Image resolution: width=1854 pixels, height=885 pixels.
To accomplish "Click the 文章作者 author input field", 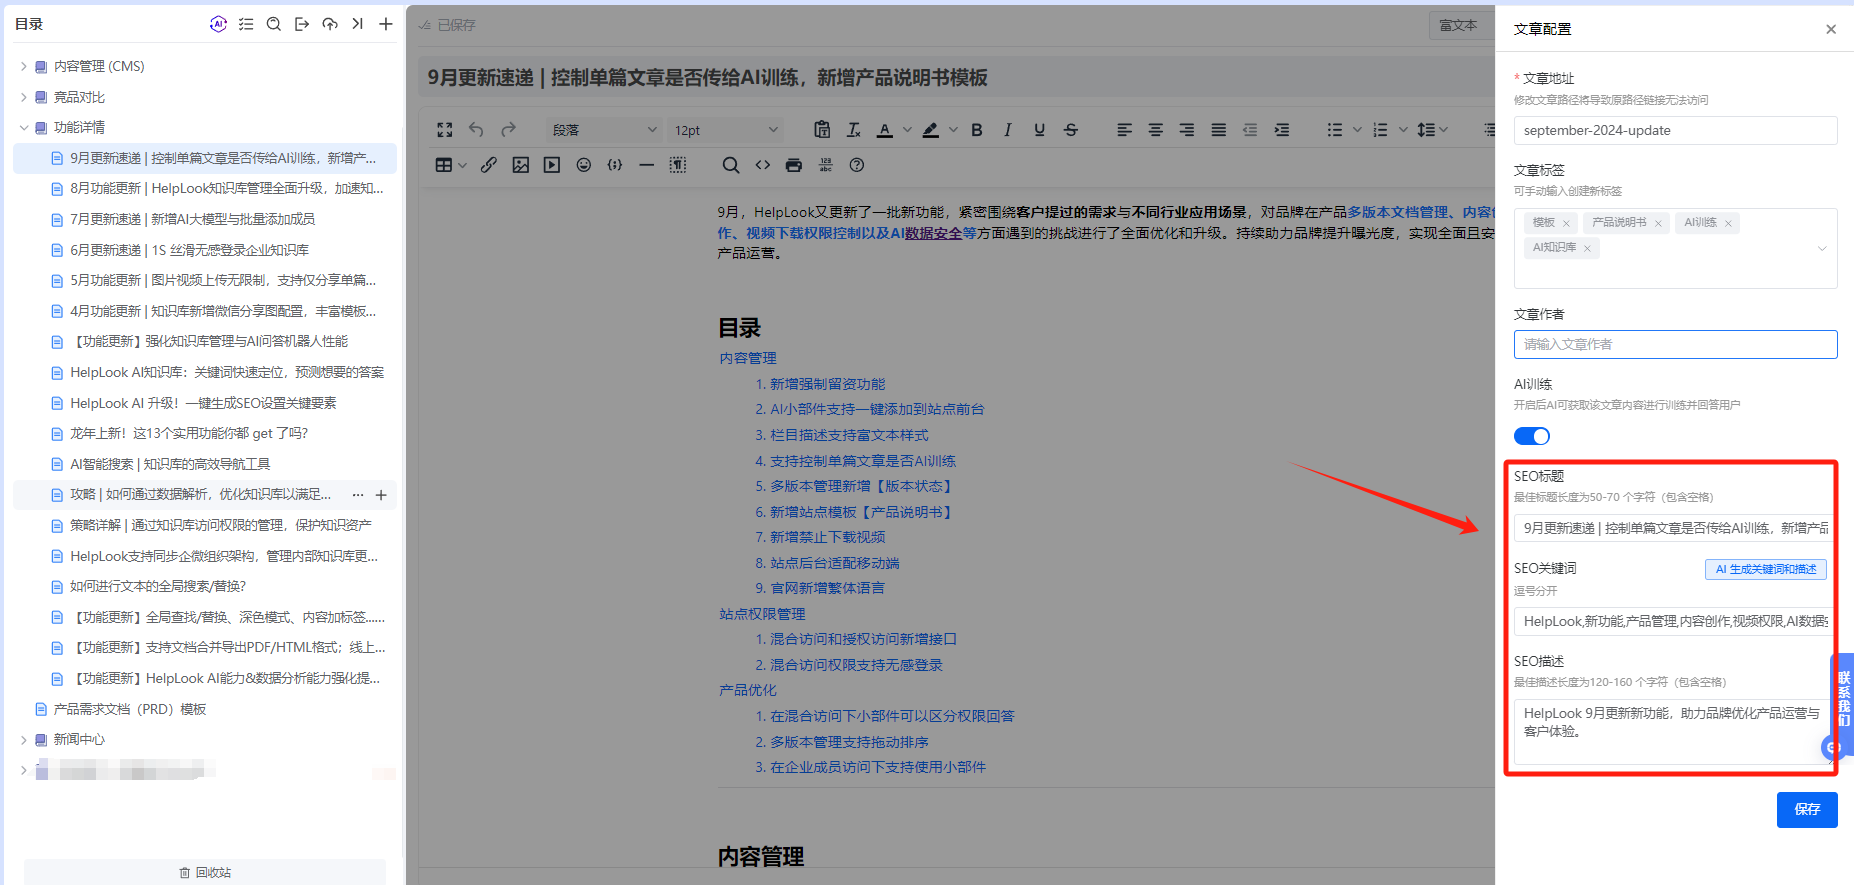I will (1676, 344).
